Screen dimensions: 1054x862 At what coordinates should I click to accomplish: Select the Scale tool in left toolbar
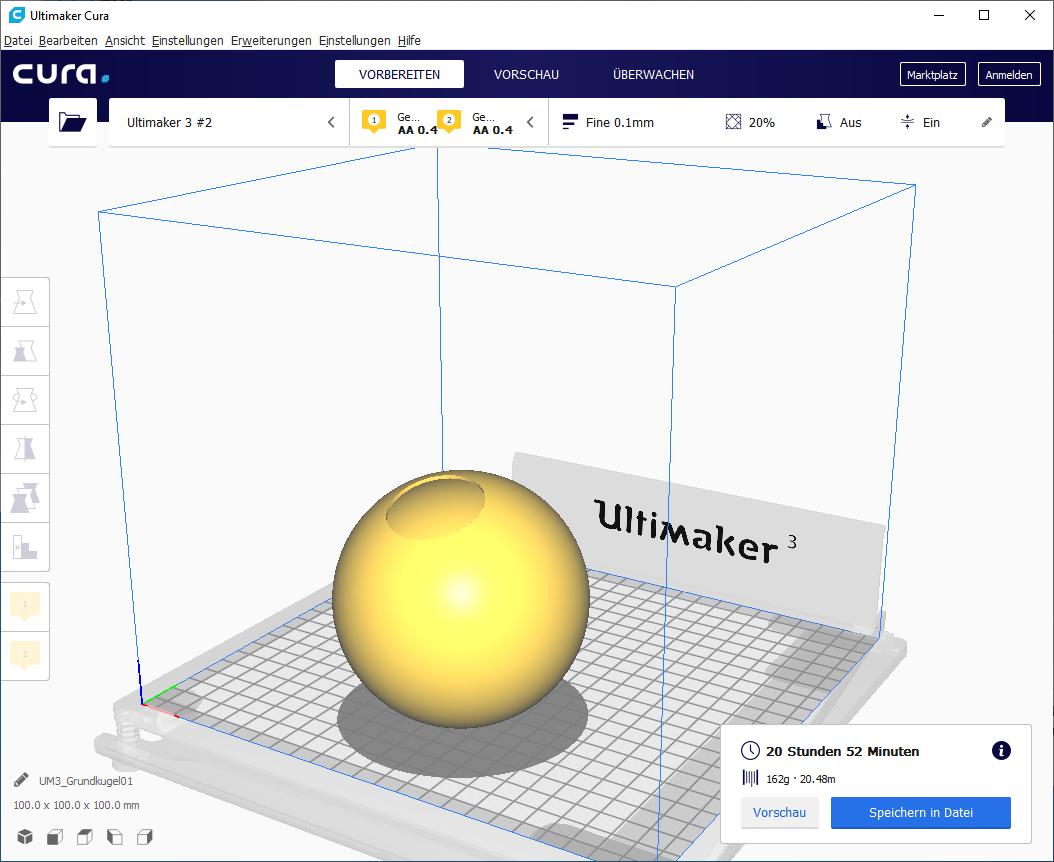[25, 351]
